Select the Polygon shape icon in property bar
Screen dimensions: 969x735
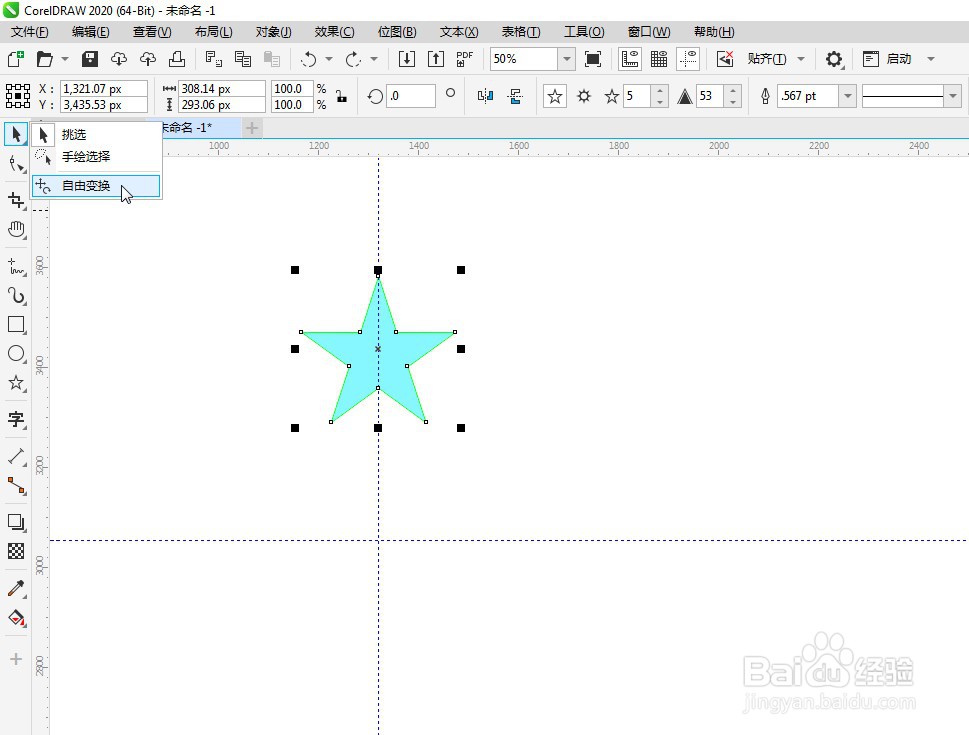click(x=555, y=96)
